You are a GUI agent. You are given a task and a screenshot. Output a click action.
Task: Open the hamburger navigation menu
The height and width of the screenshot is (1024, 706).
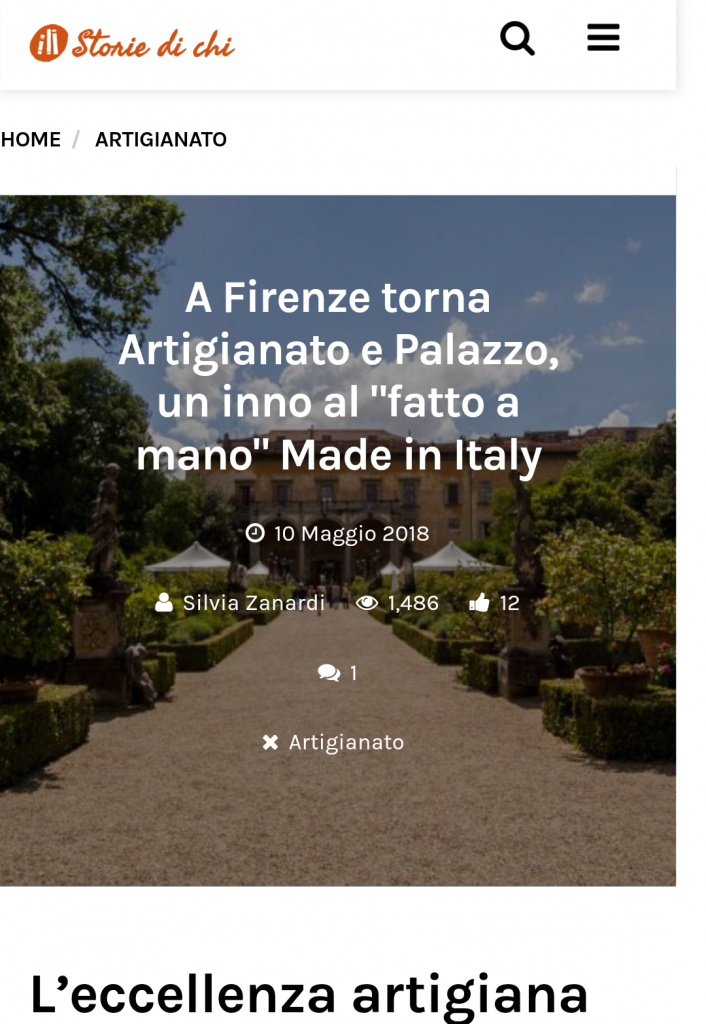pos(603,37)
